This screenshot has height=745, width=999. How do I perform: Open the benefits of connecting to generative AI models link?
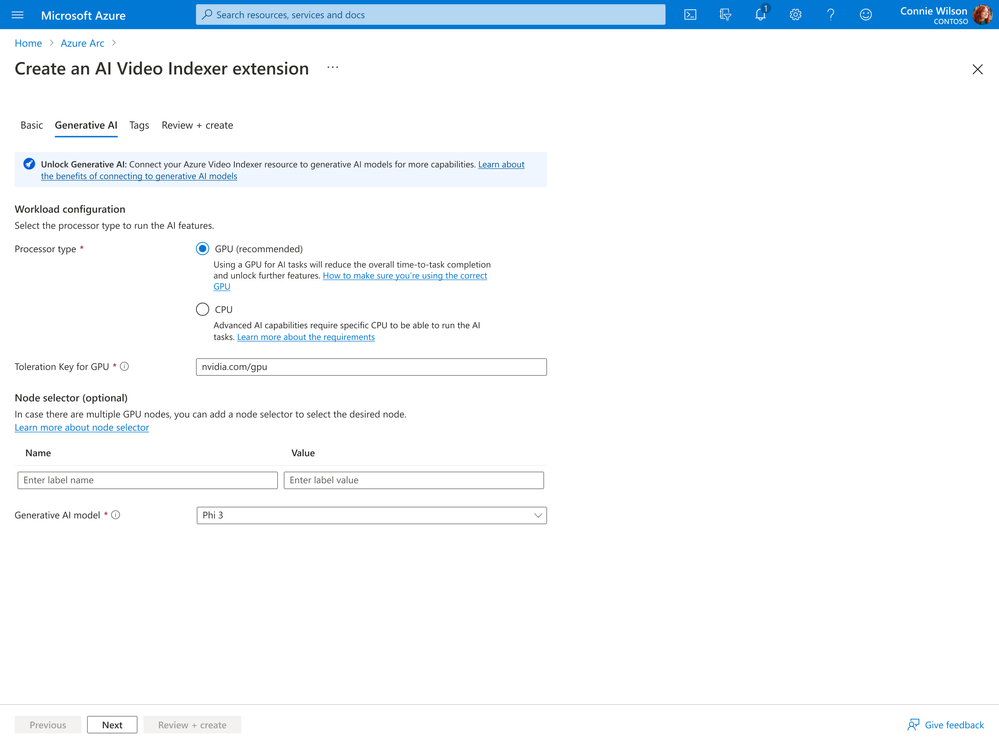283,170
